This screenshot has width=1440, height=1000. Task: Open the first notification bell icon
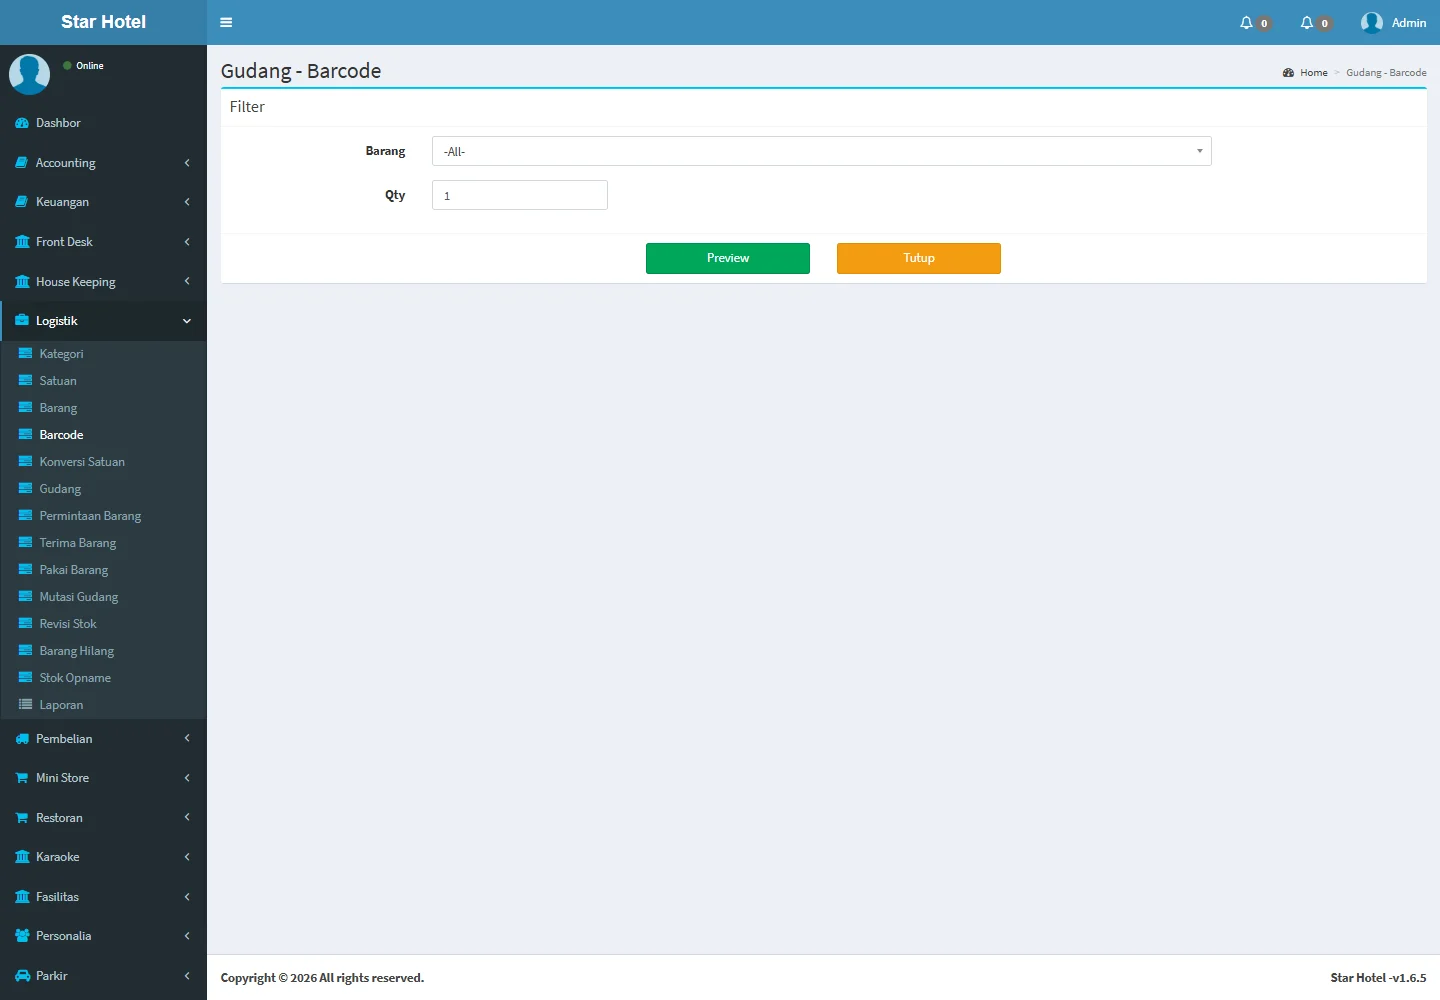[x=1246, y=22]
